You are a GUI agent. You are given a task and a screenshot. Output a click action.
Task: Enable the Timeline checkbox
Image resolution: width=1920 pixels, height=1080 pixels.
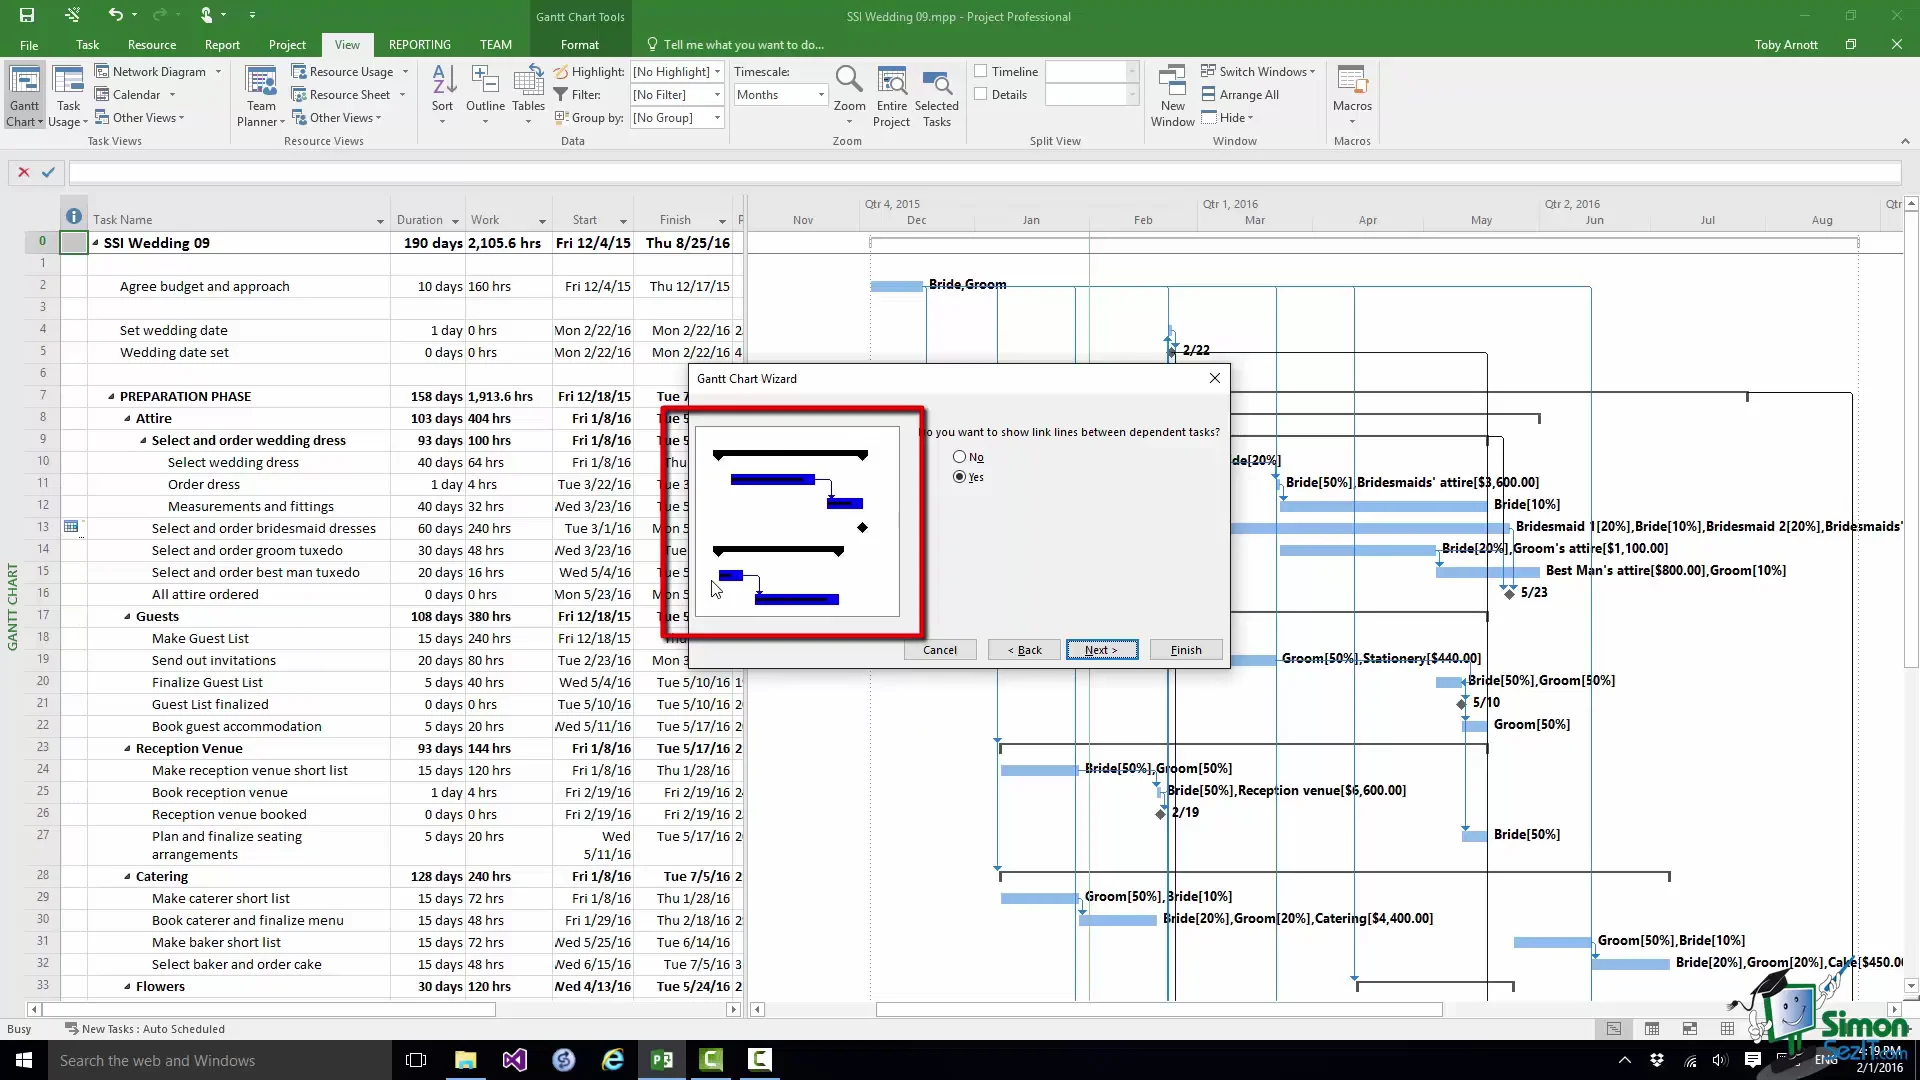click(x=981, y=72)
